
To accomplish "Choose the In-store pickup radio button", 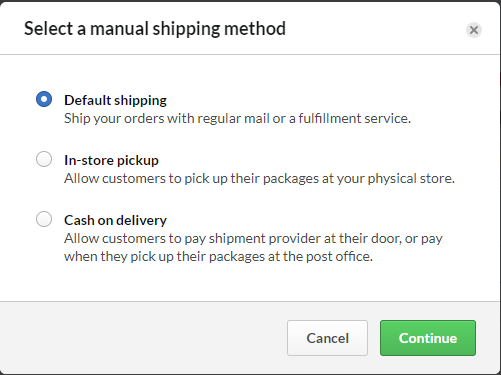I will (x=44, y=159).
